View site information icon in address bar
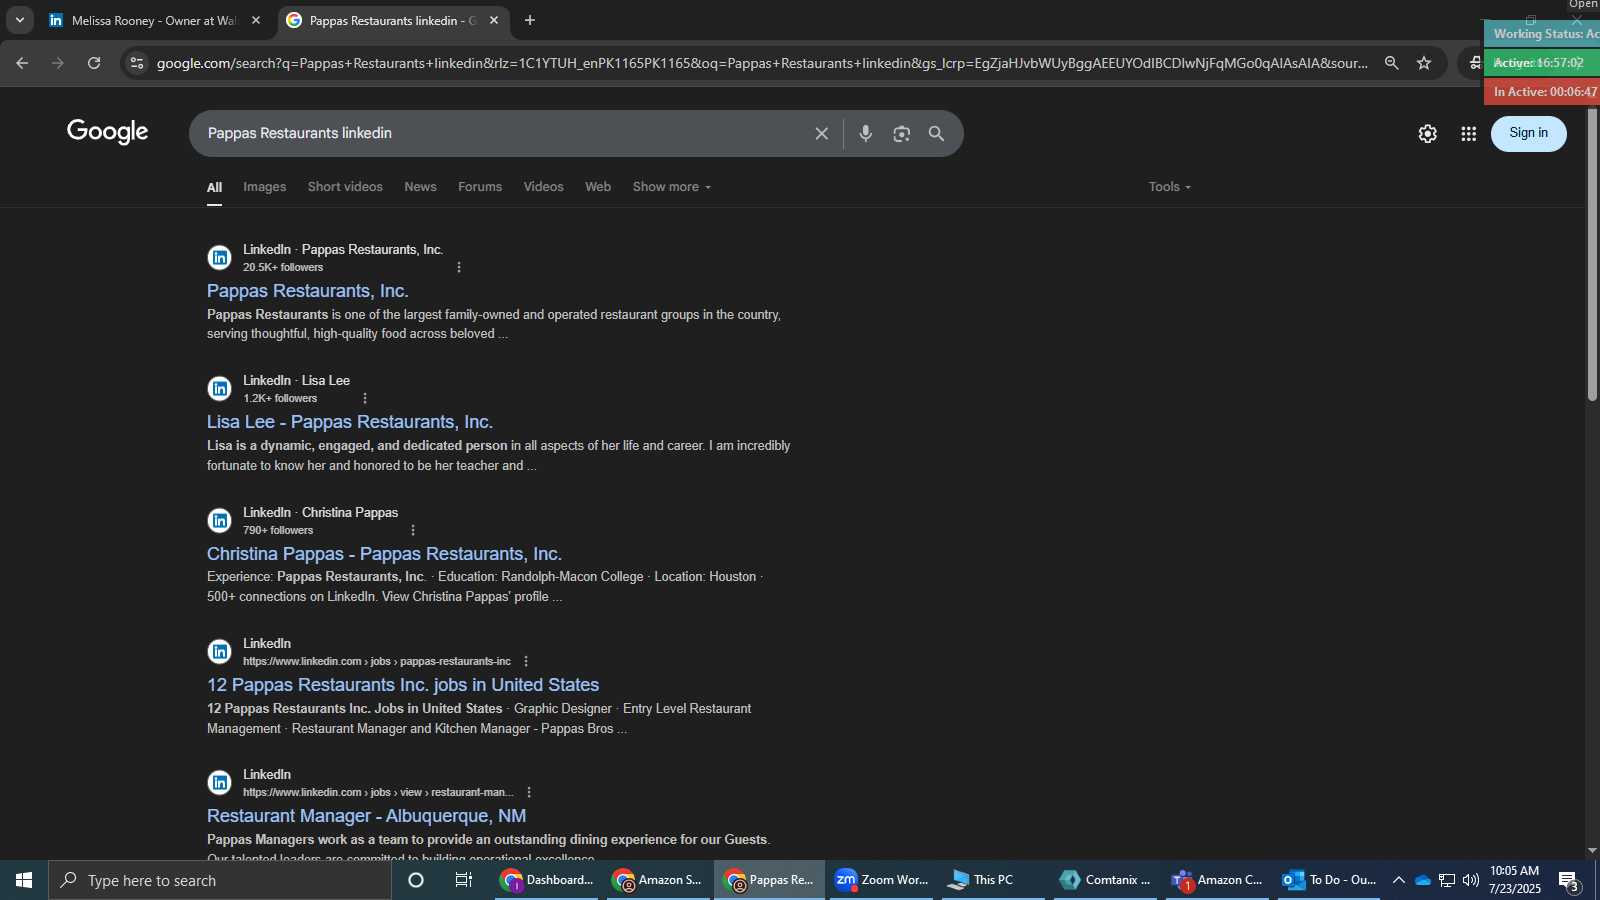The width and height of the screenshot is (1600, 900). (x=137, y=63)
